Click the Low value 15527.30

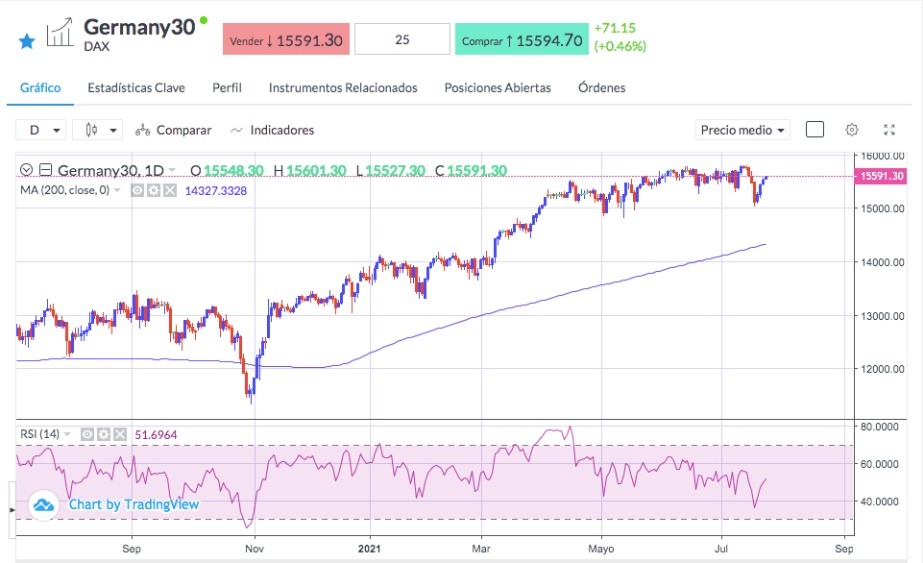(395, 171)
